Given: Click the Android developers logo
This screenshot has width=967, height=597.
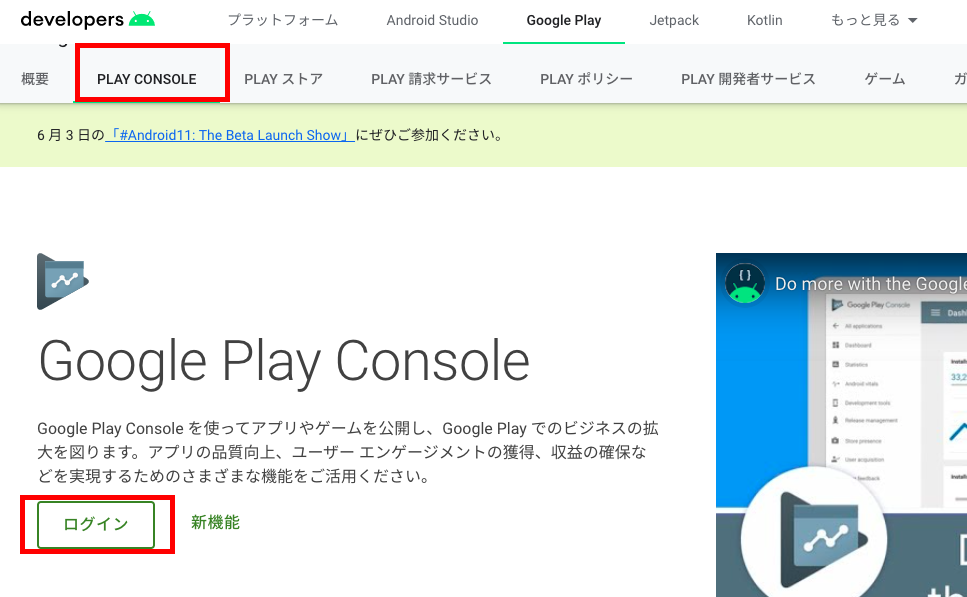Looking at the screenshot, I should click(88, 20).
